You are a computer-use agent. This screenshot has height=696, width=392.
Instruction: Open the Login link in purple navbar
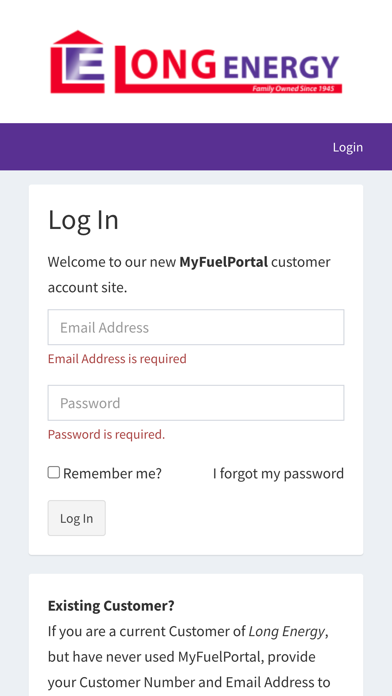click(348, 147)
